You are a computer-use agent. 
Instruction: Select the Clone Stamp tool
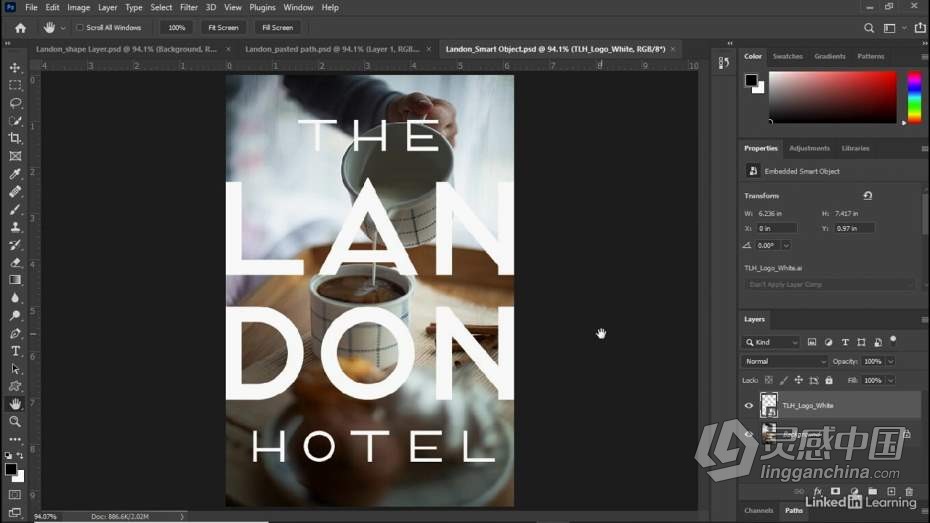click(15, 227)
